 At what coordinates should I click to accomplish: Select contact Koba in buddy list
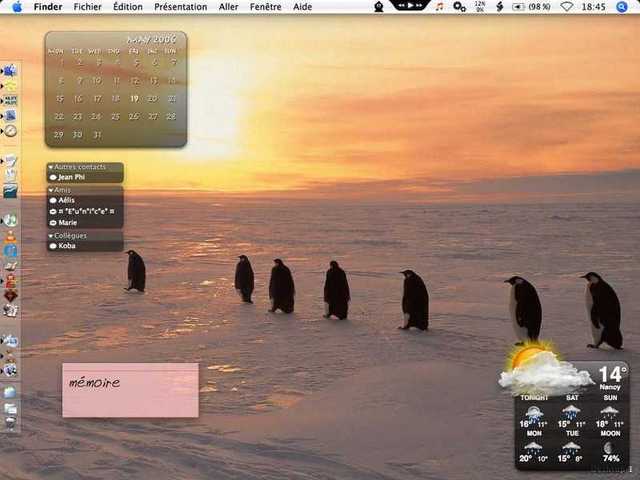pos(67,246)
